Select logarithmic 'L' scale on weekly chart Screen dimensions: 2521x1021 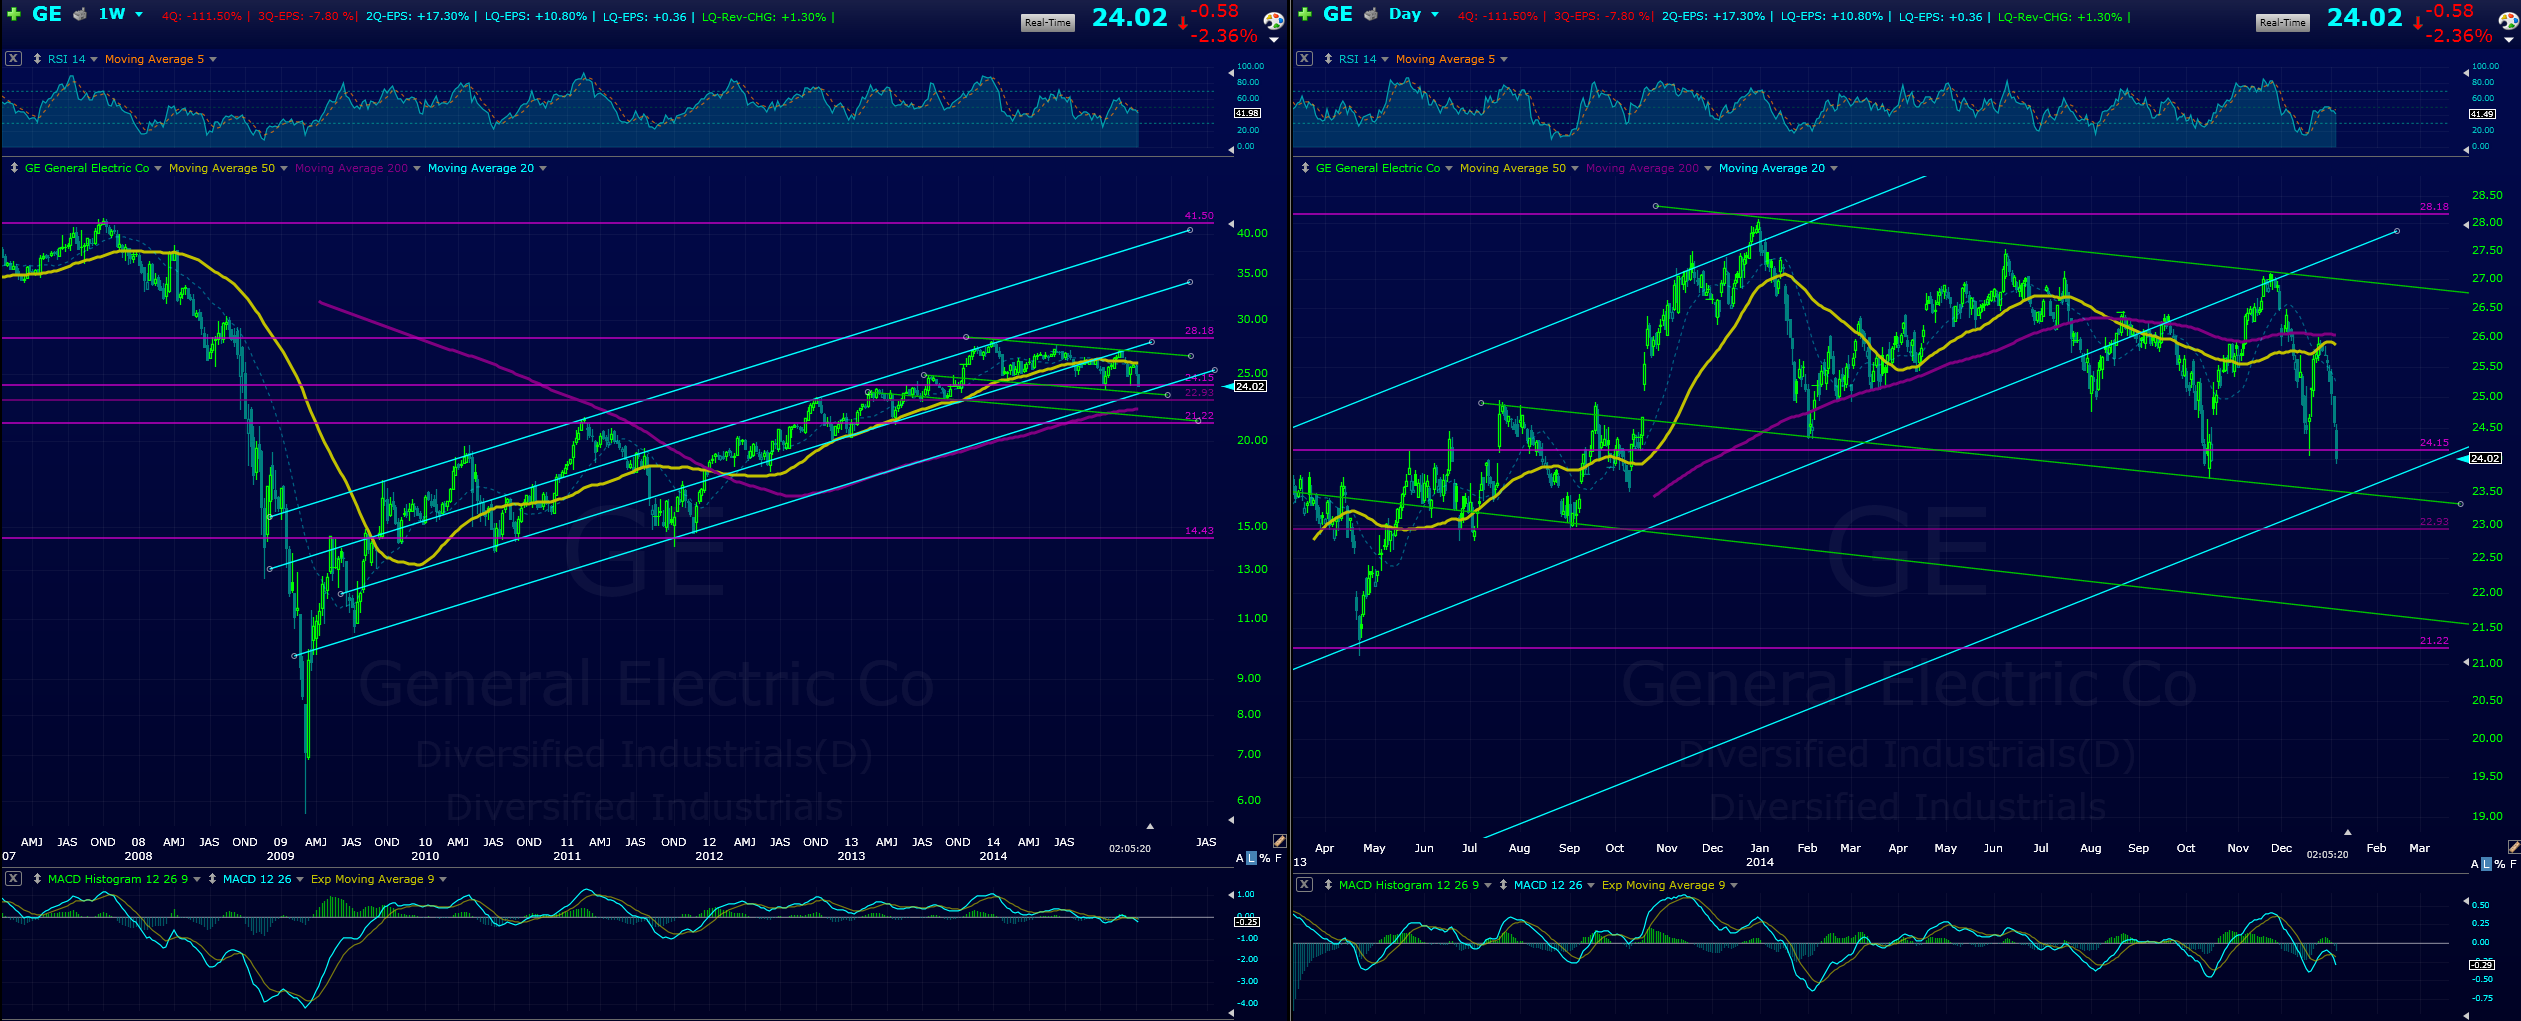(1252, 858)
